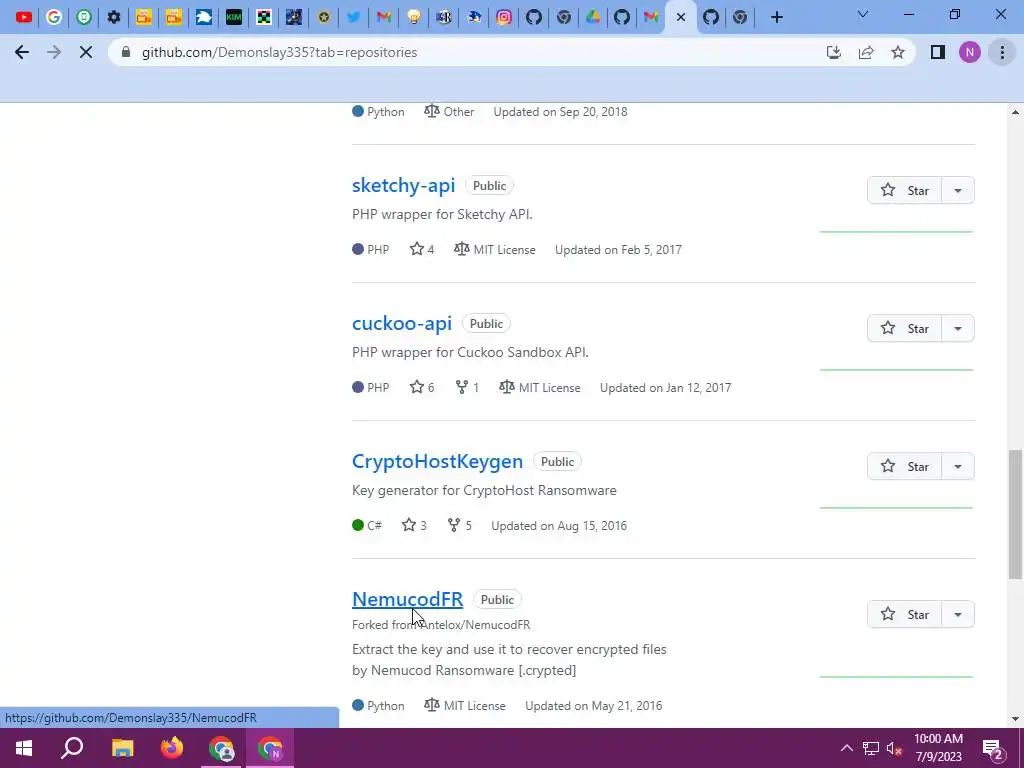Launch Firefox from the taskbar
The width and height of the screenshot is (1024, 768).
coord(172,748)
